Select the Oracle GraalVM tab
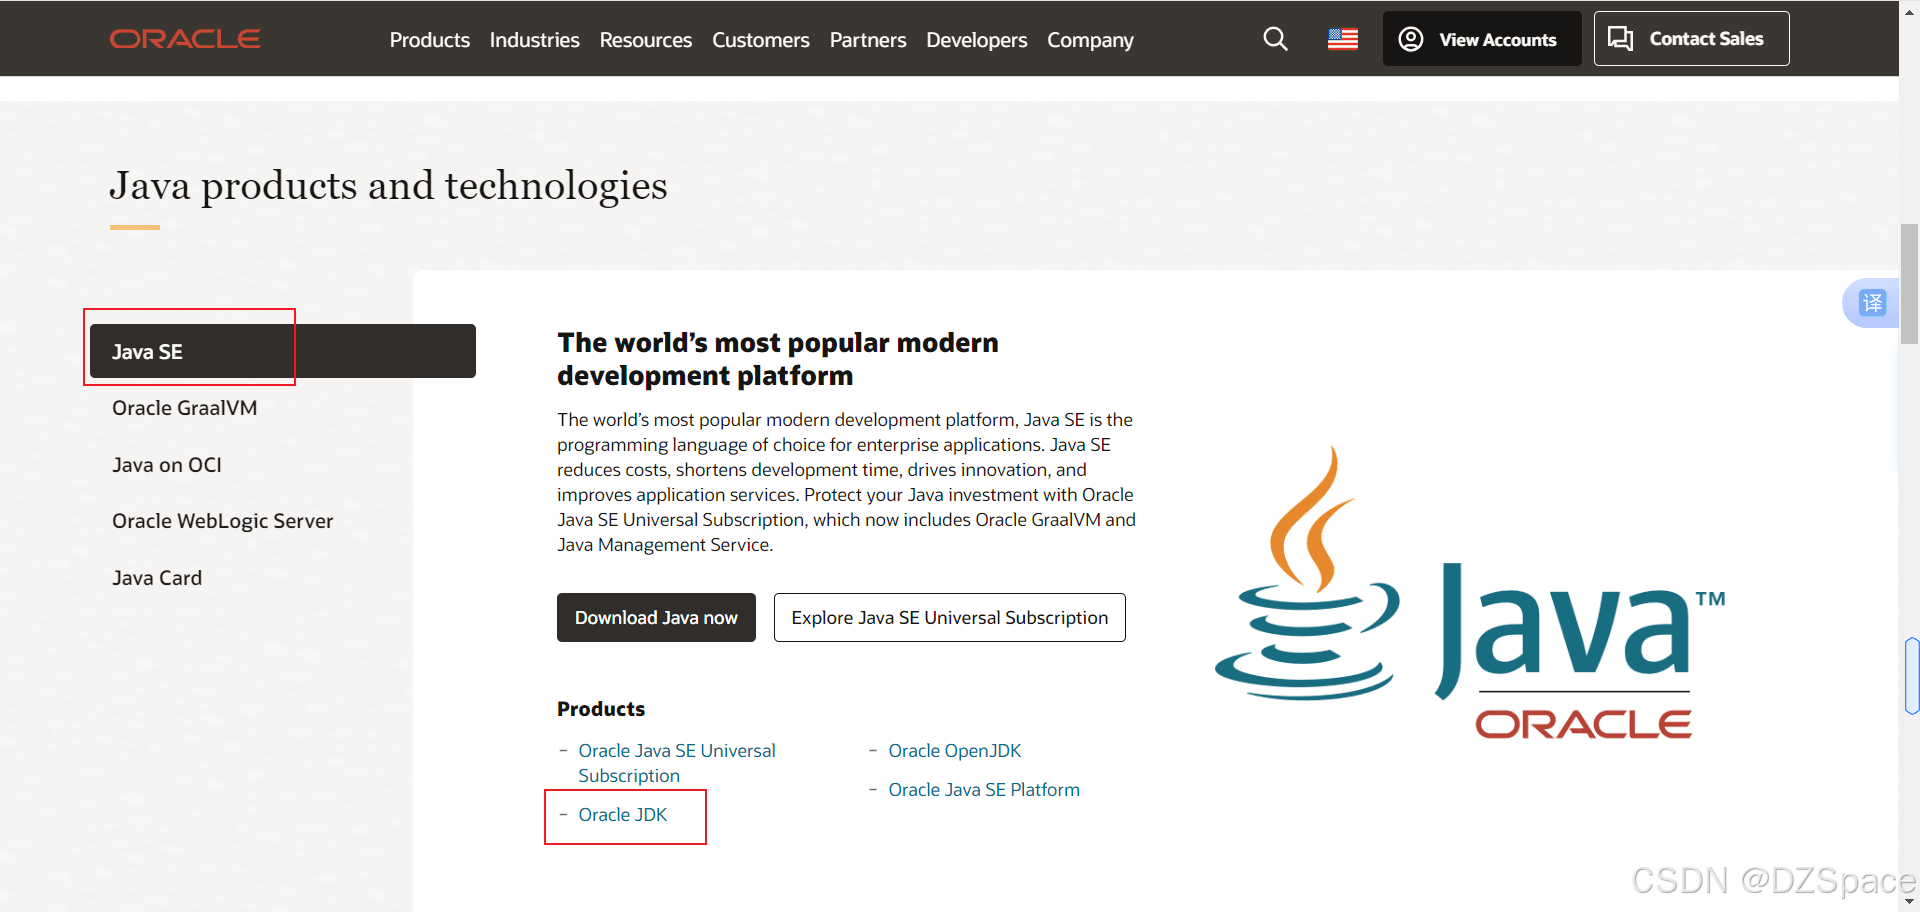Viewport: 1920px width, 912px height. click(185, 408)
